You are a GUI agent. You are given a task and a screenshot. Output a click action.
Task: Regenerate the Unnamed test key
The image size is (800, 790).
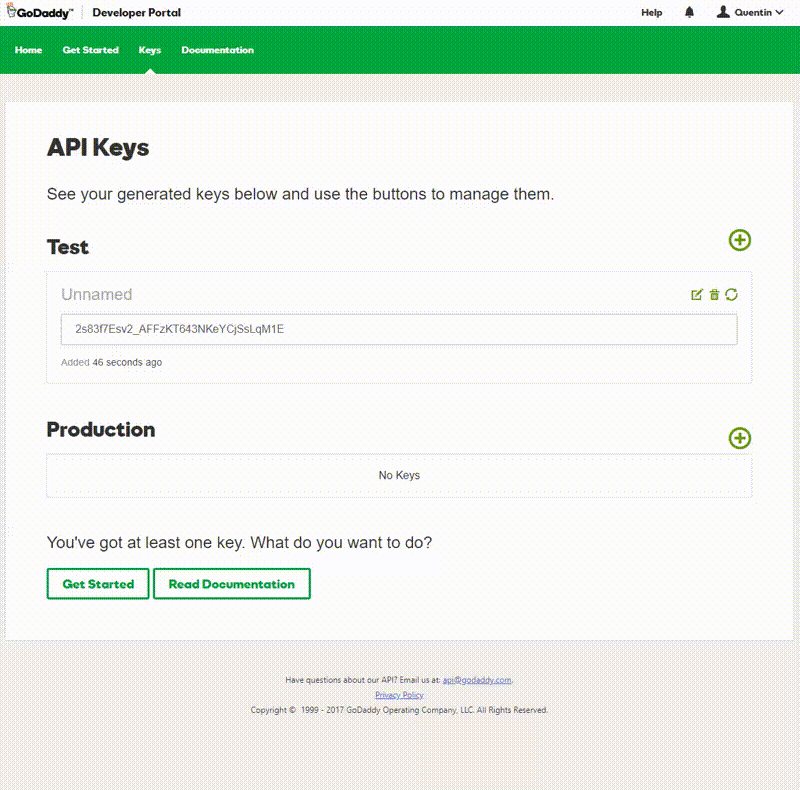(x=731, y=293)
